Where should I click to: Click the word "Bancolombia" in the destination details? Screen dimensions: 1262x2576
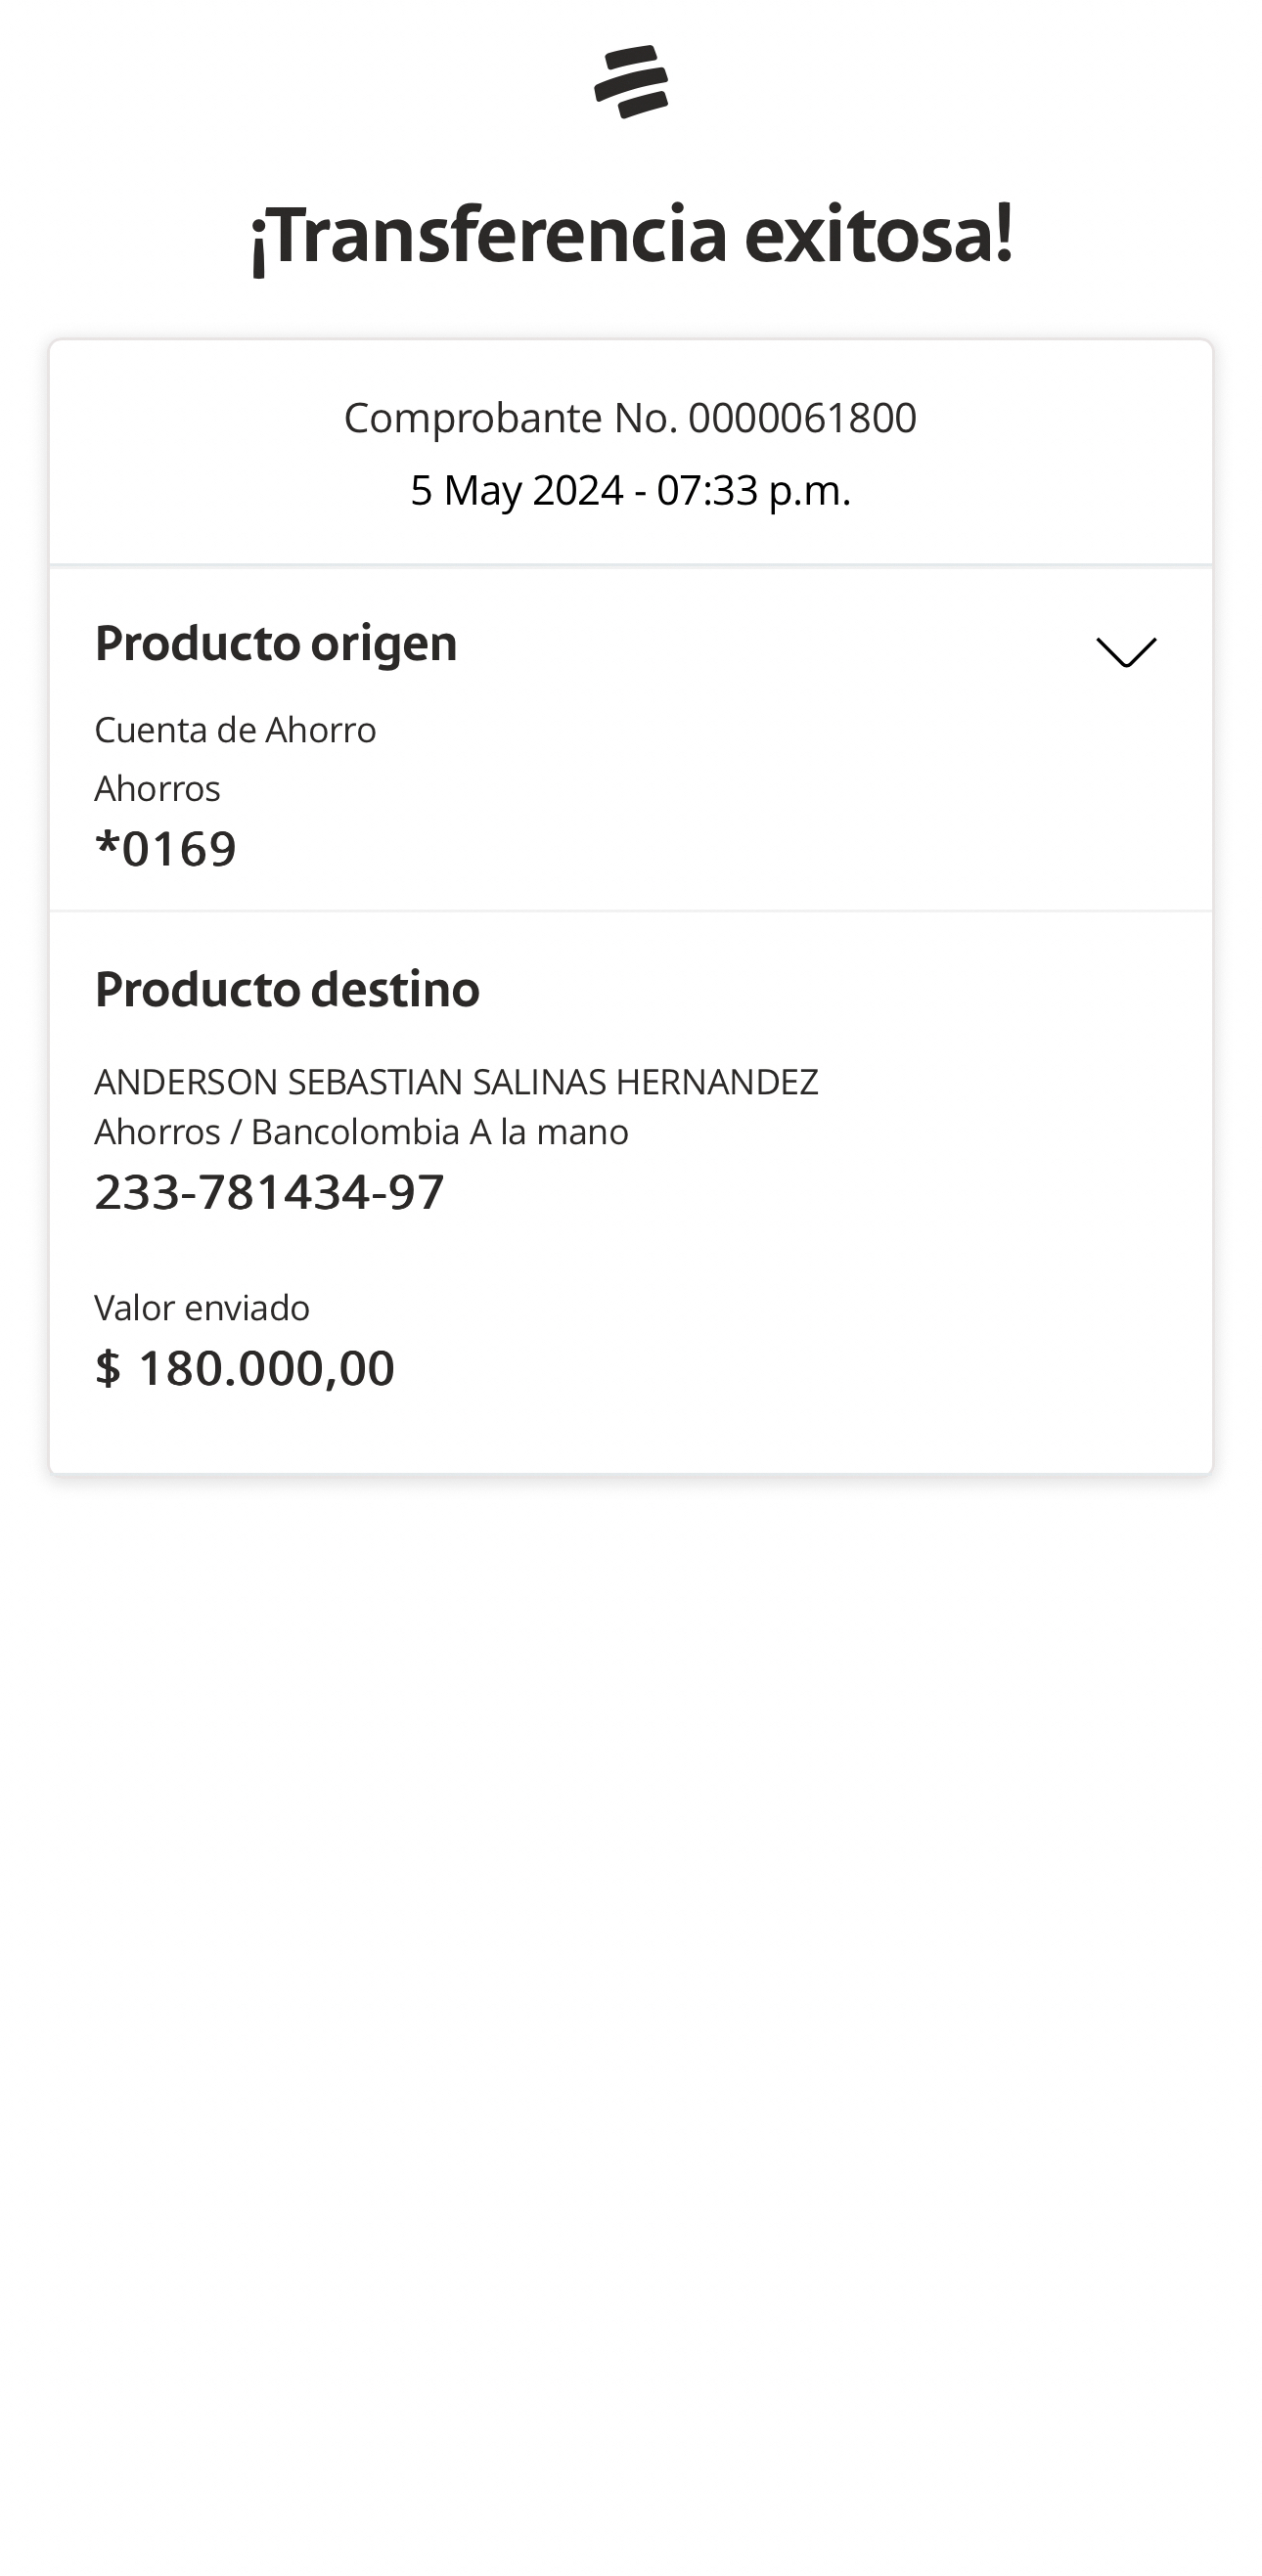pyautogui.click(x=355, y=1132)
